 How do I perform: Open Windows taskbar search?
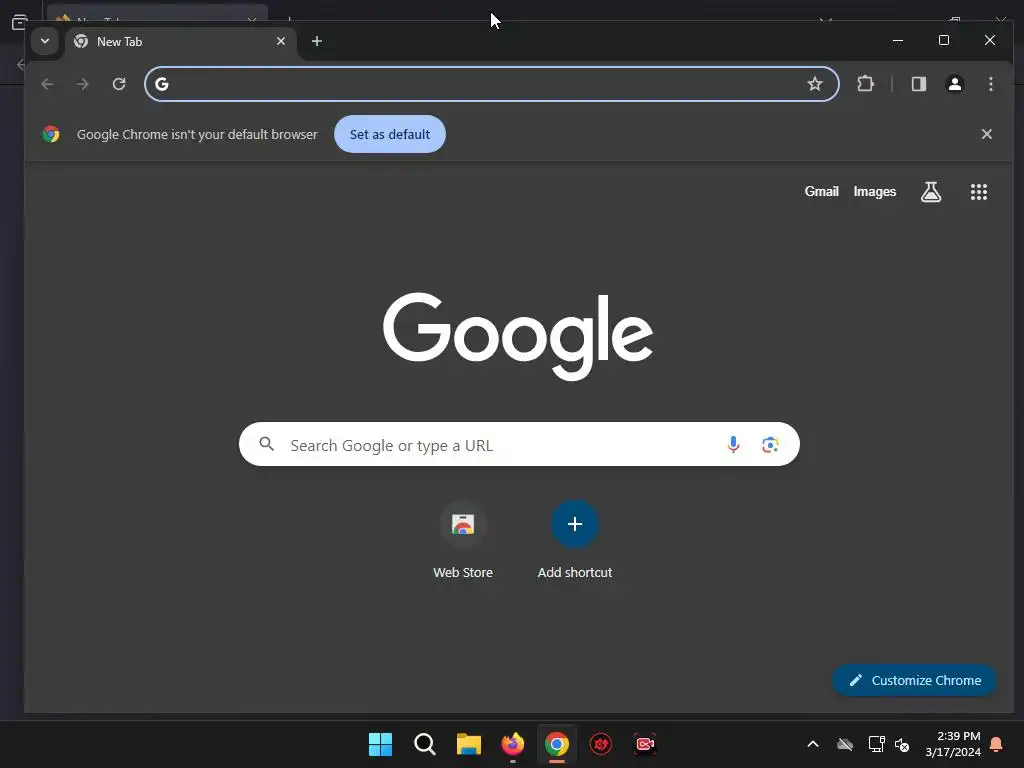(x=424, y=744)
